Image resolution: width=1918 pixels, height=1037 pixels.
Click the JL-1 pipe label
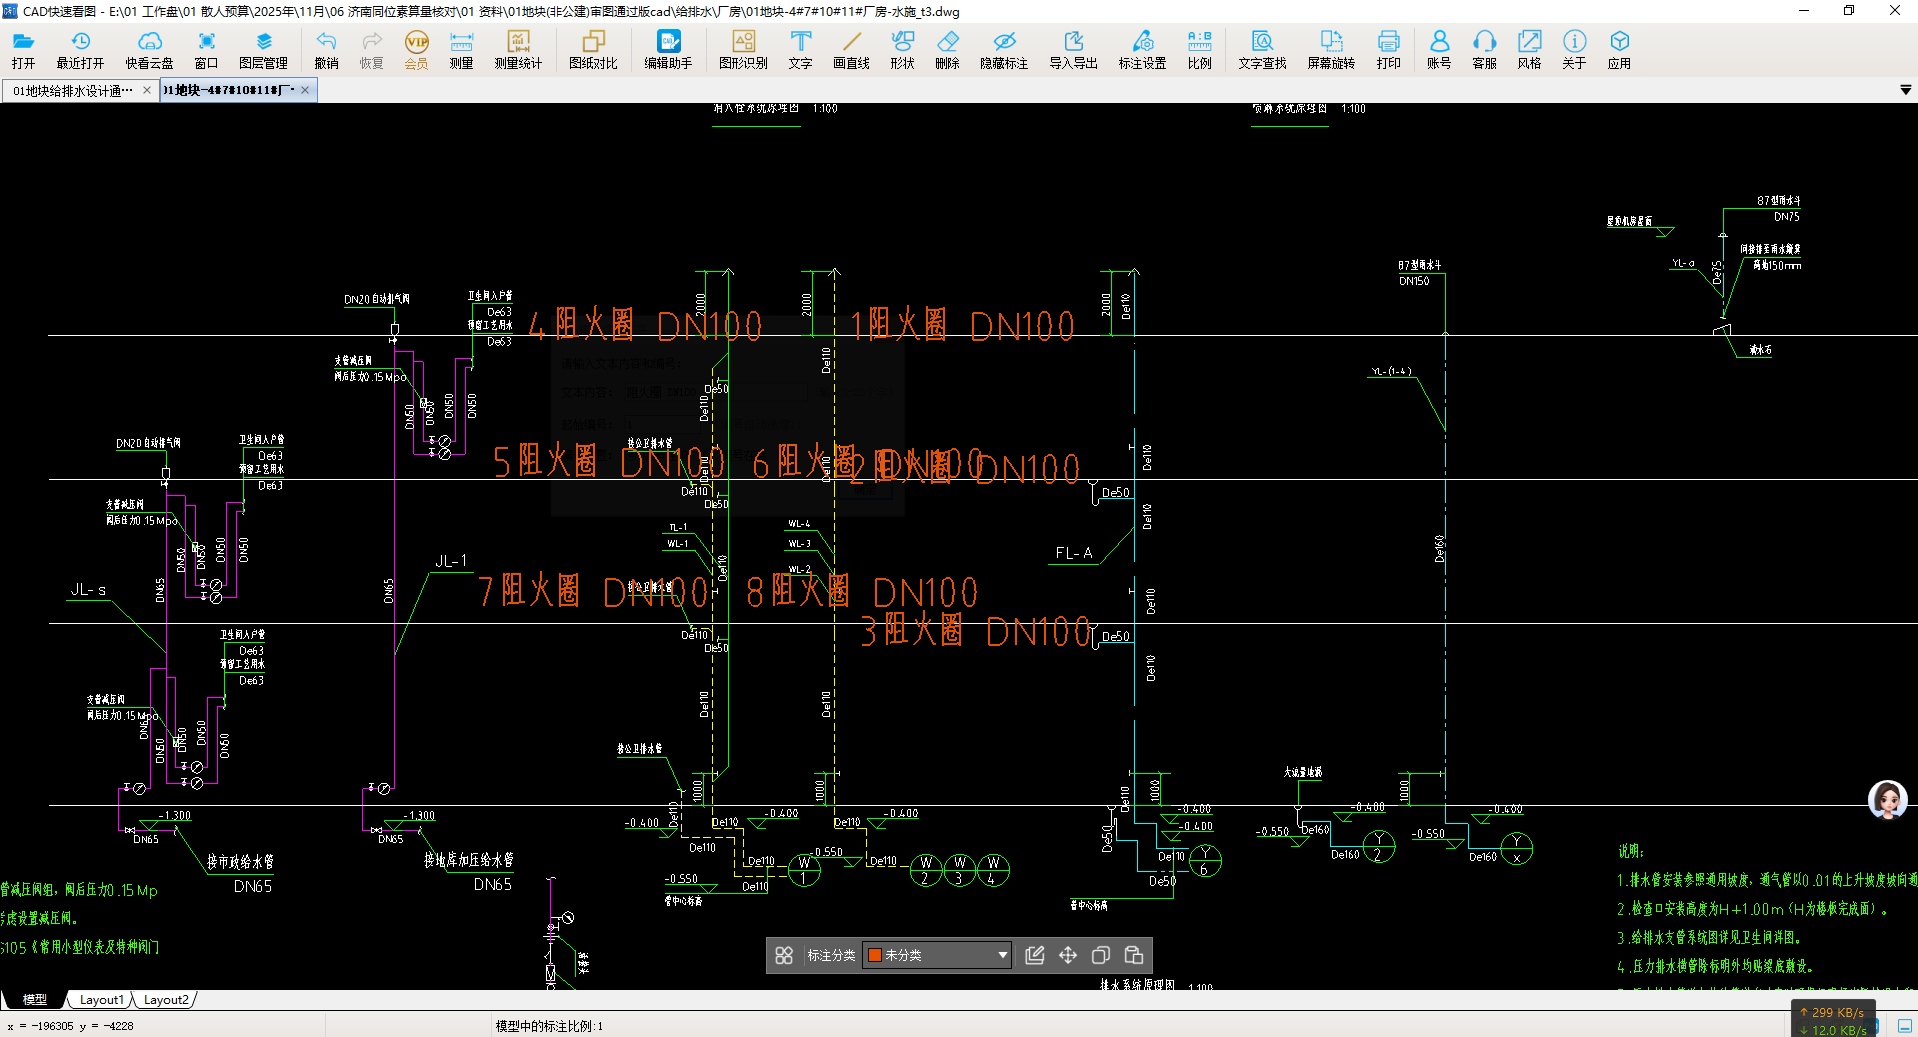451,561
